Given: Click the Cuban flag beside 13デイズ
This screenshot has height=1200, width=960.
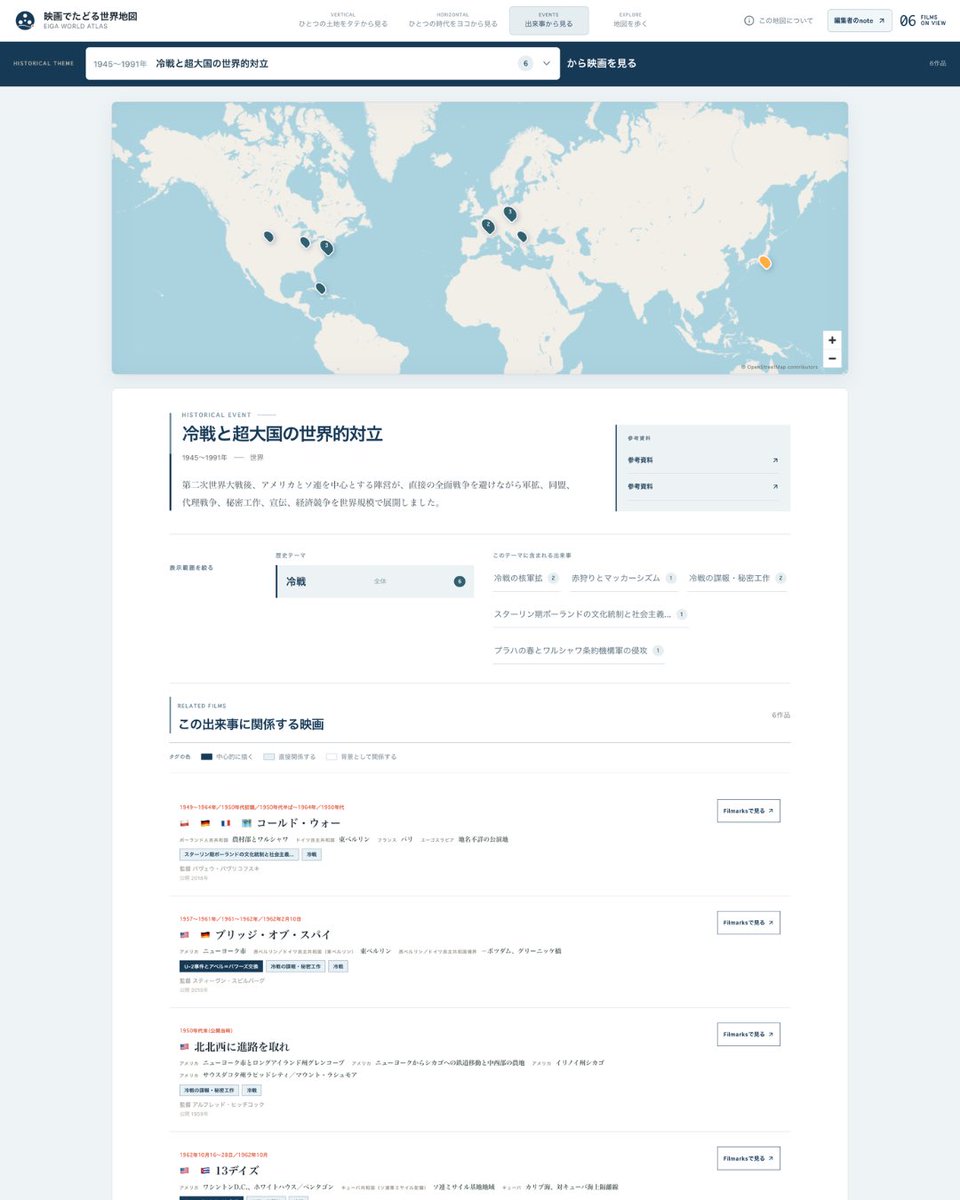Looking at the screenshot, I should point(205,1170).
